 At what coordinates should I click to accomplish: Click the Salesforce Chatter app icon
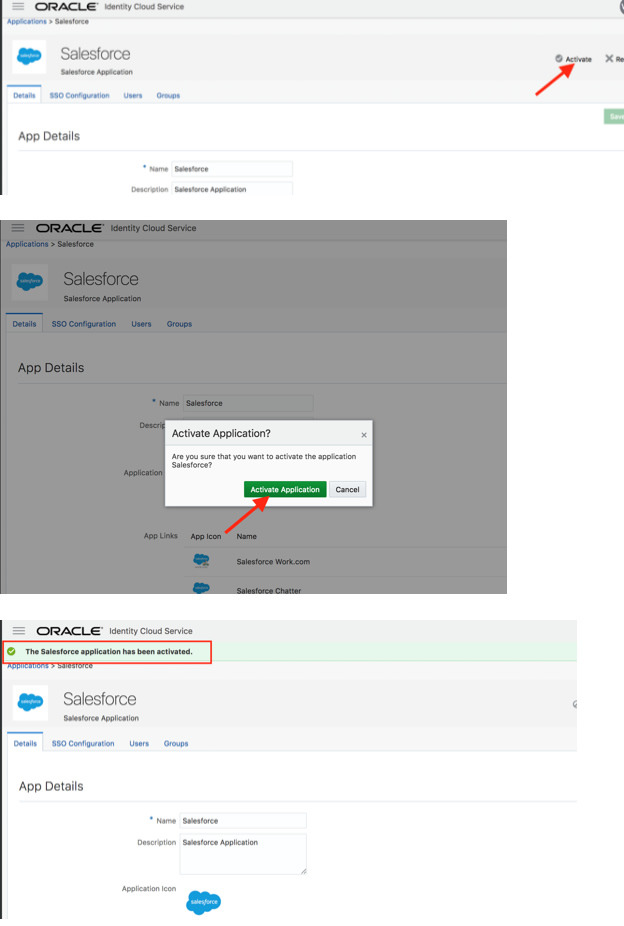(201, 588)
